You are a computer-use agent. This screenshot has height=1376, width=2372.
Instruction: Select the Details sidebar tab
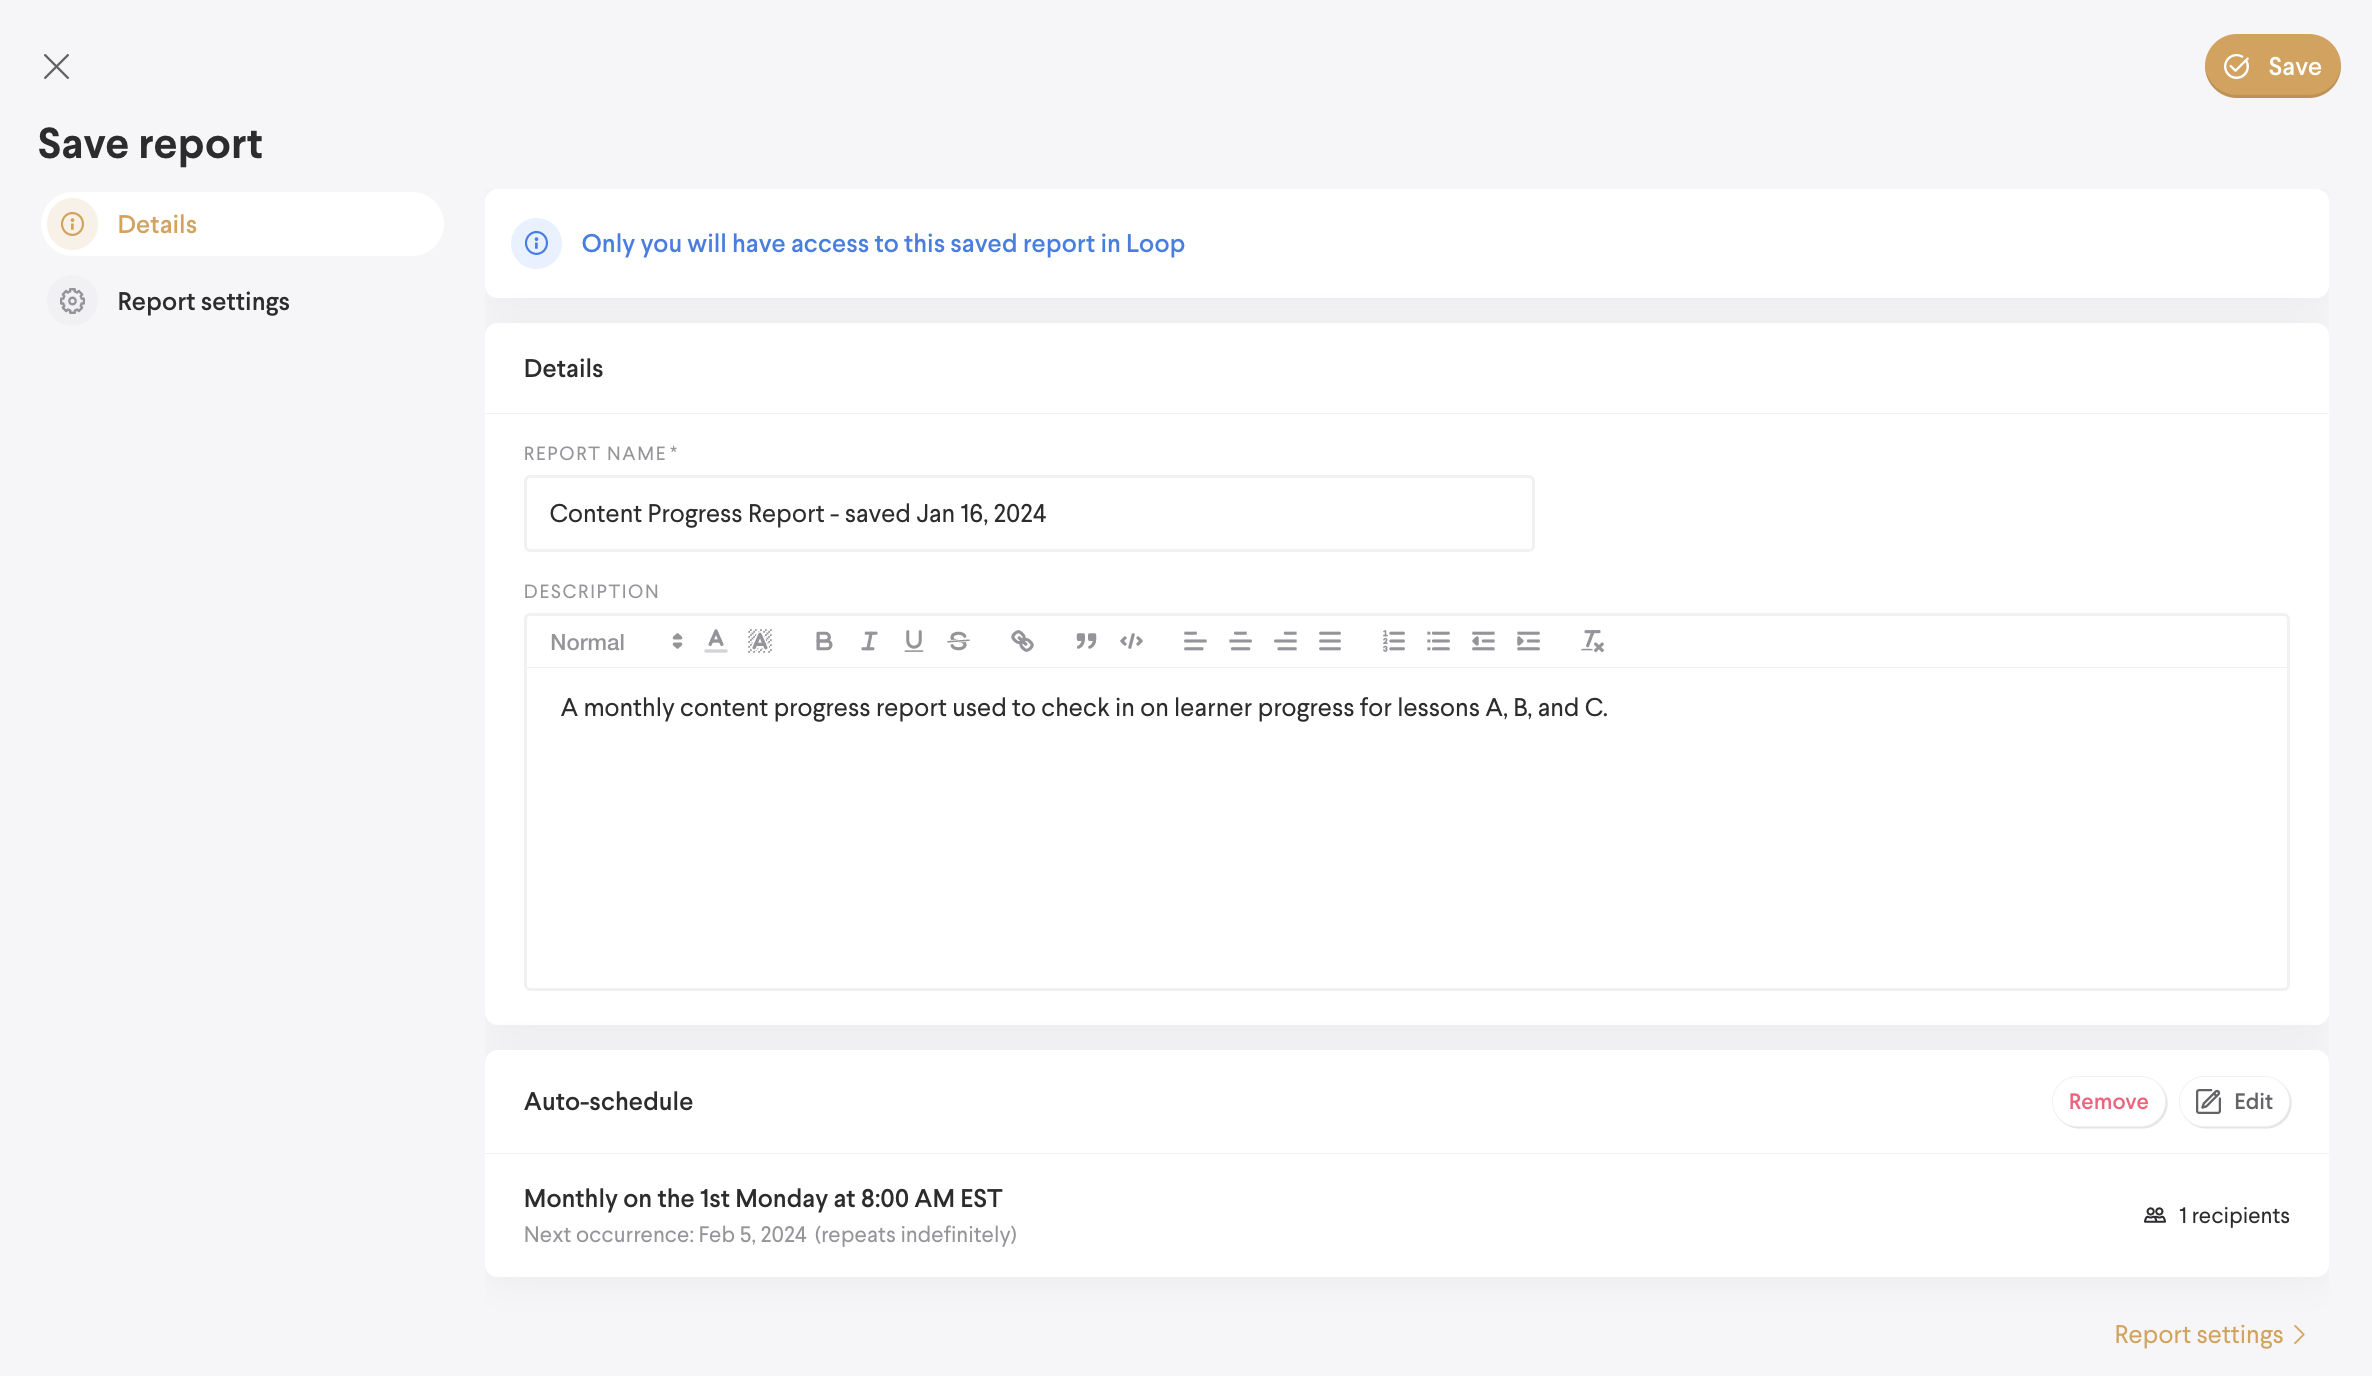[x=157, y=224]
